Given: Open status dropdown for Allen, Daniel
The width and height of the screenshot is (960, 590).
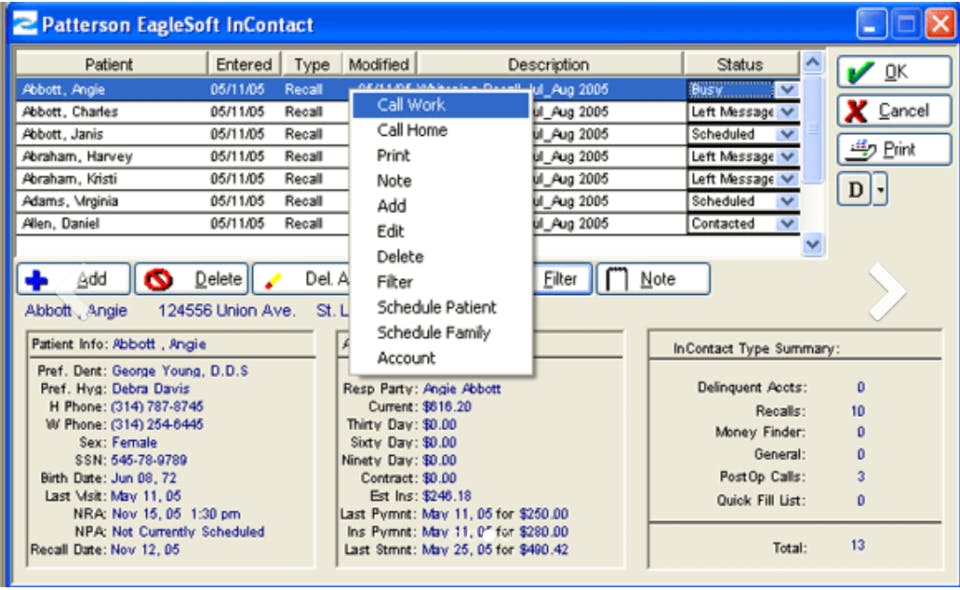Looking at the screenshot, I should click(x=787, y=223).
